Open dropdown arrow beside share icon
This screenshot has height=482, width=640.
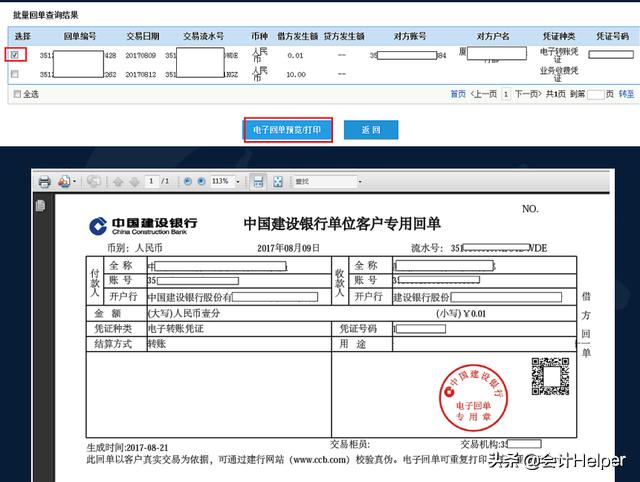tap(74, 182)
